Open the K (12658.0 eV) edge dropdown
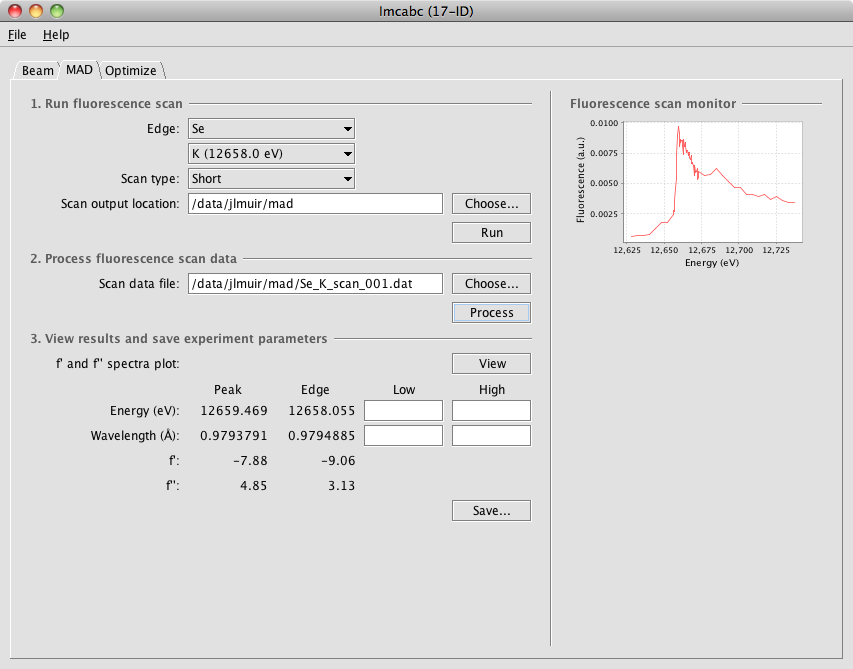This screenshot has height=669, width=853. click(x=271, y=154)
